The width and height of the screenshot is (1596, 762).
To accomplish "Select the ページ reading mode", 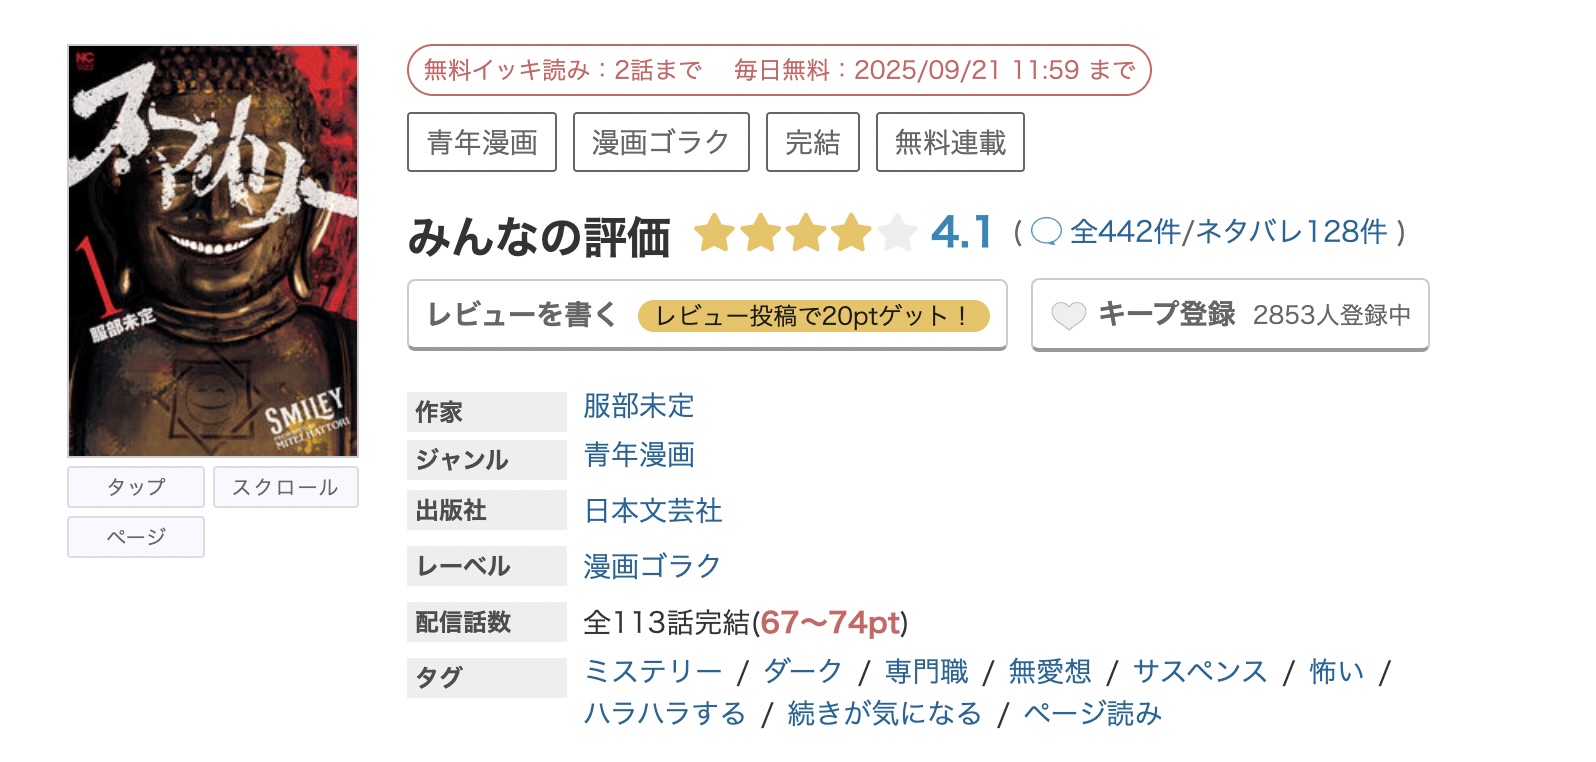I will pos(135,537).
